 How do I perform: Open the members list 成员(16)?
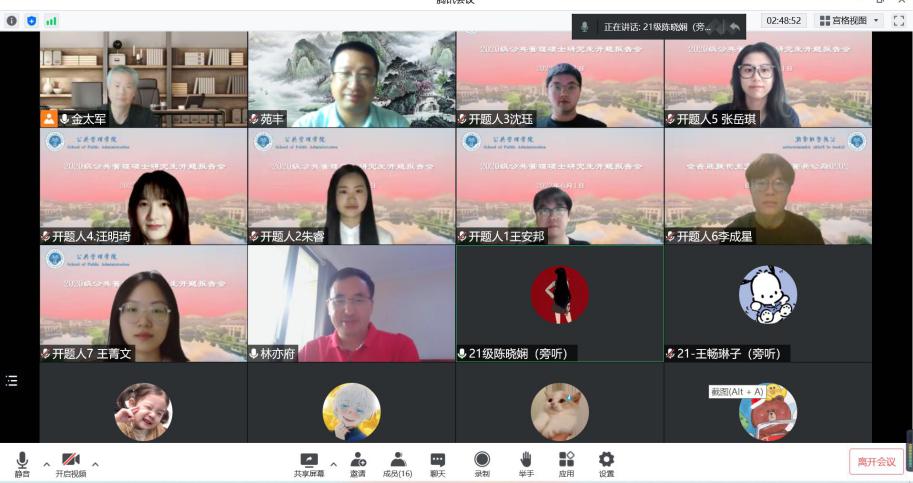click(397, 463)
